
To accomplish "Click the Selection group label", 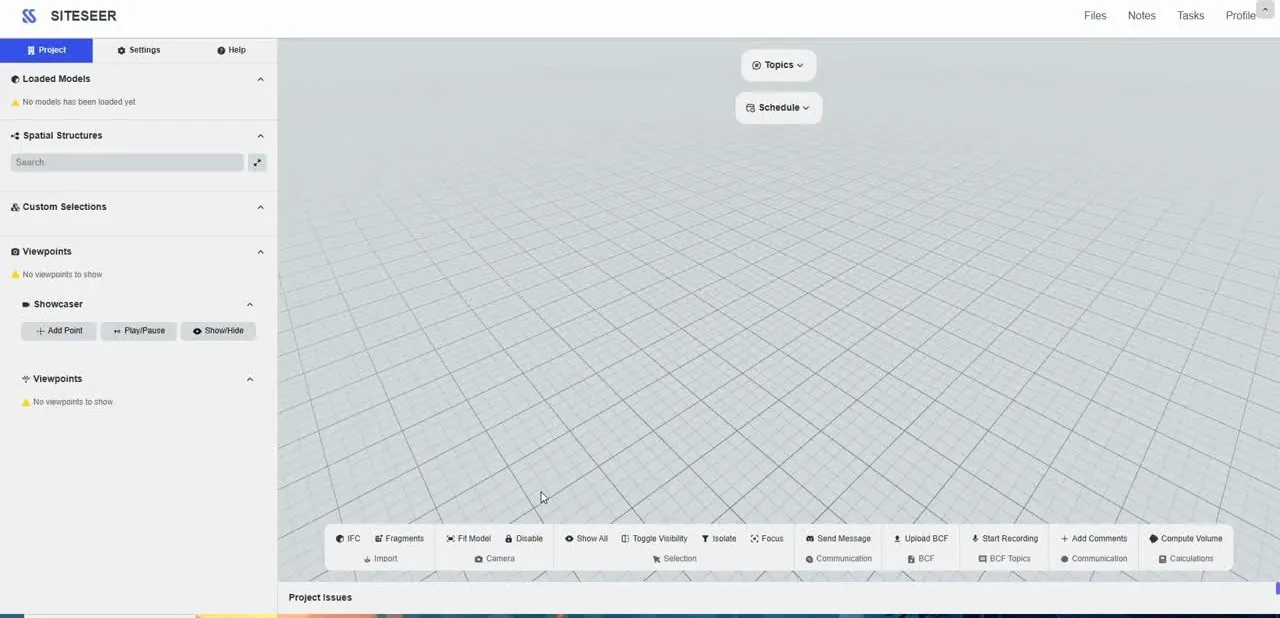I will pos(675,559).
